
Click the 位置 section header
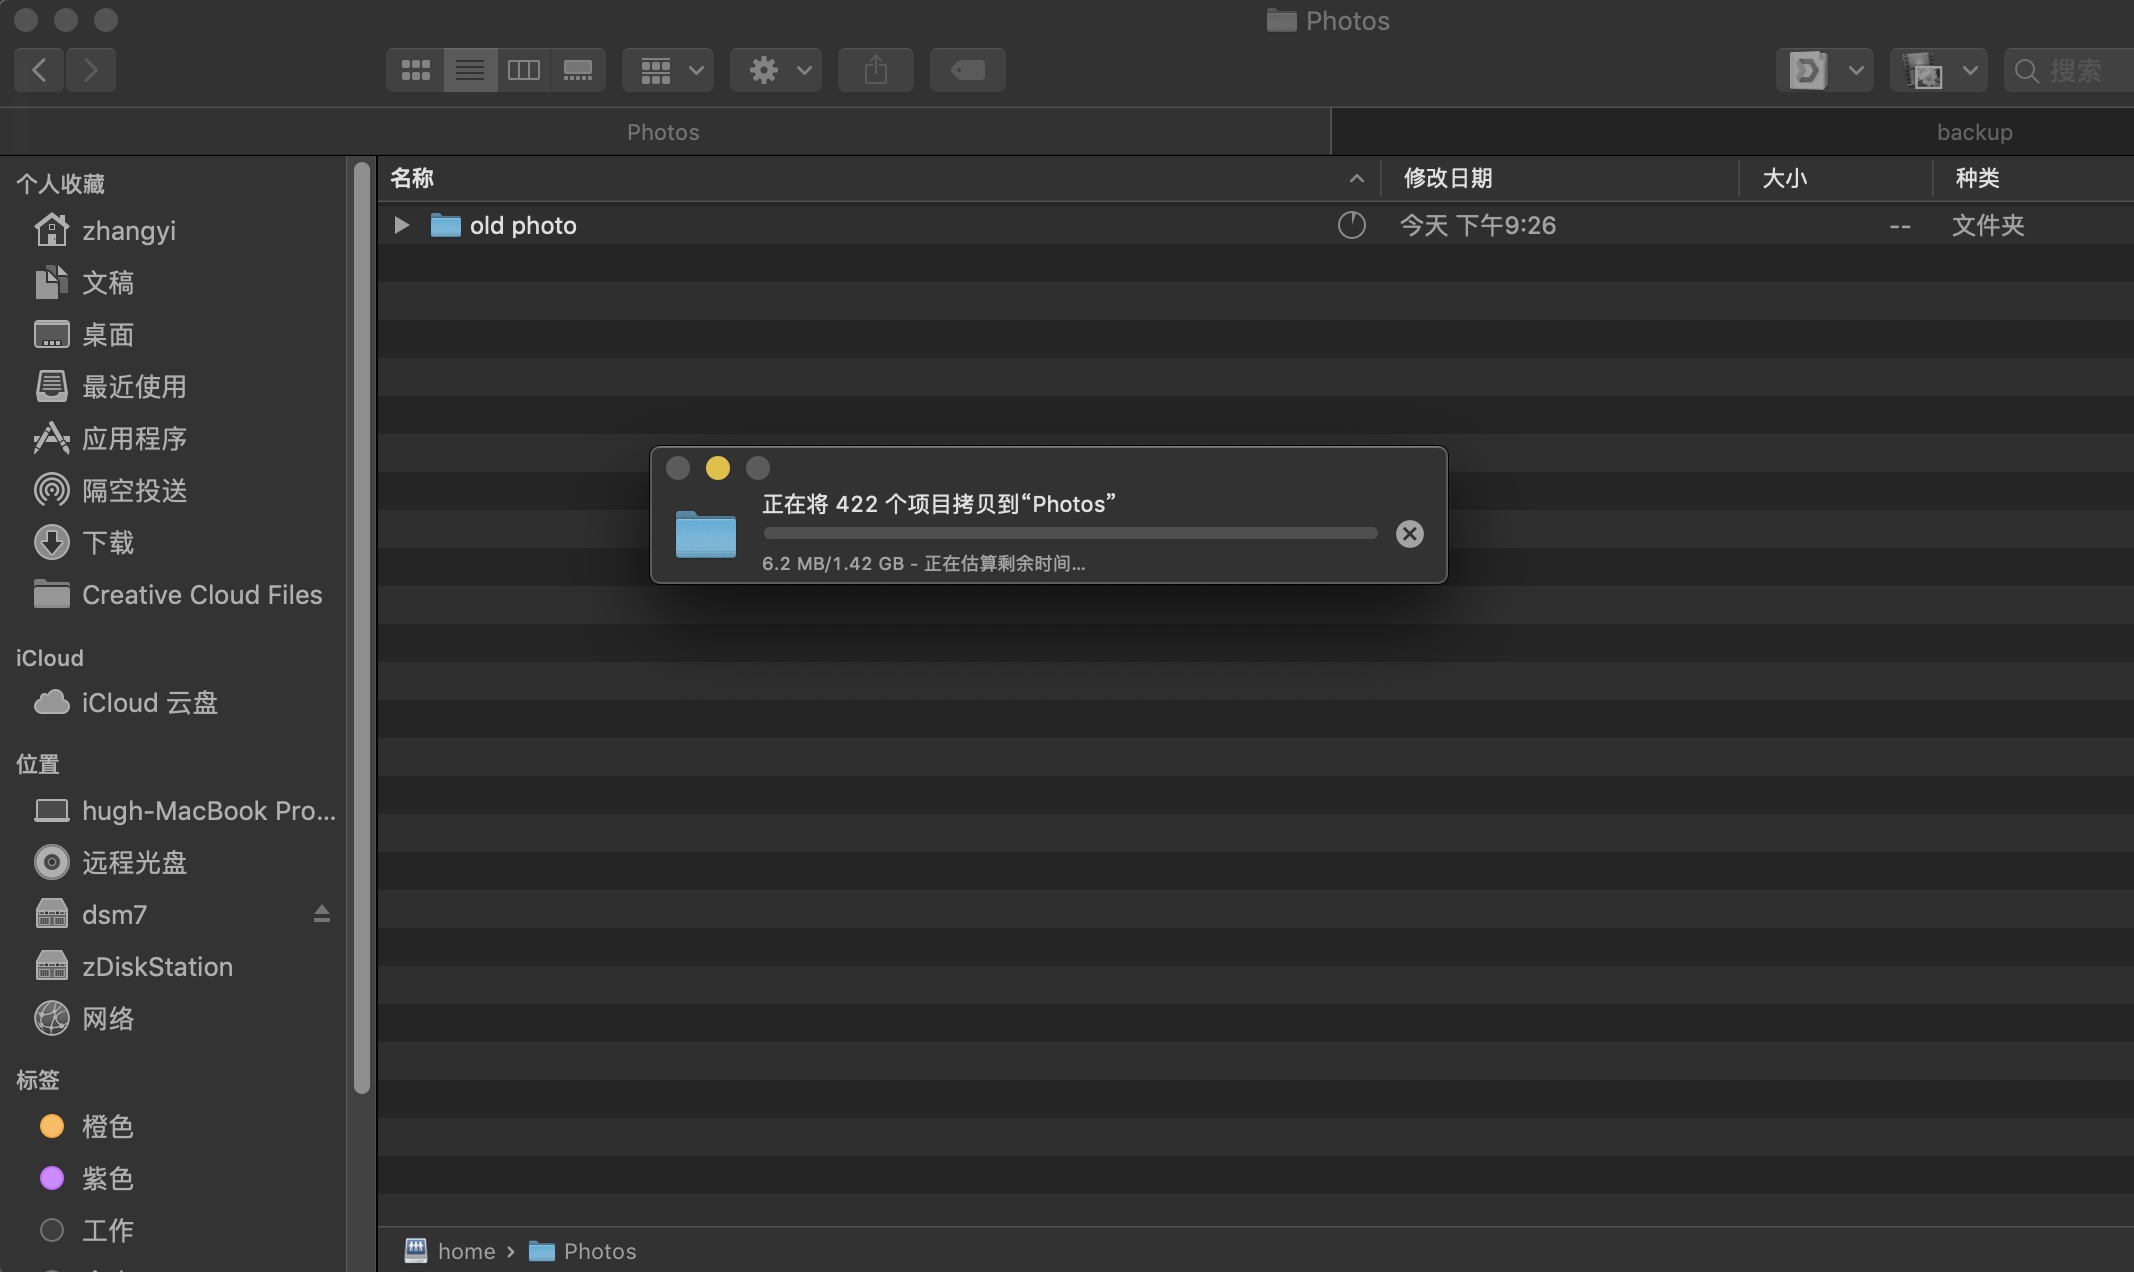coord(38,764)
